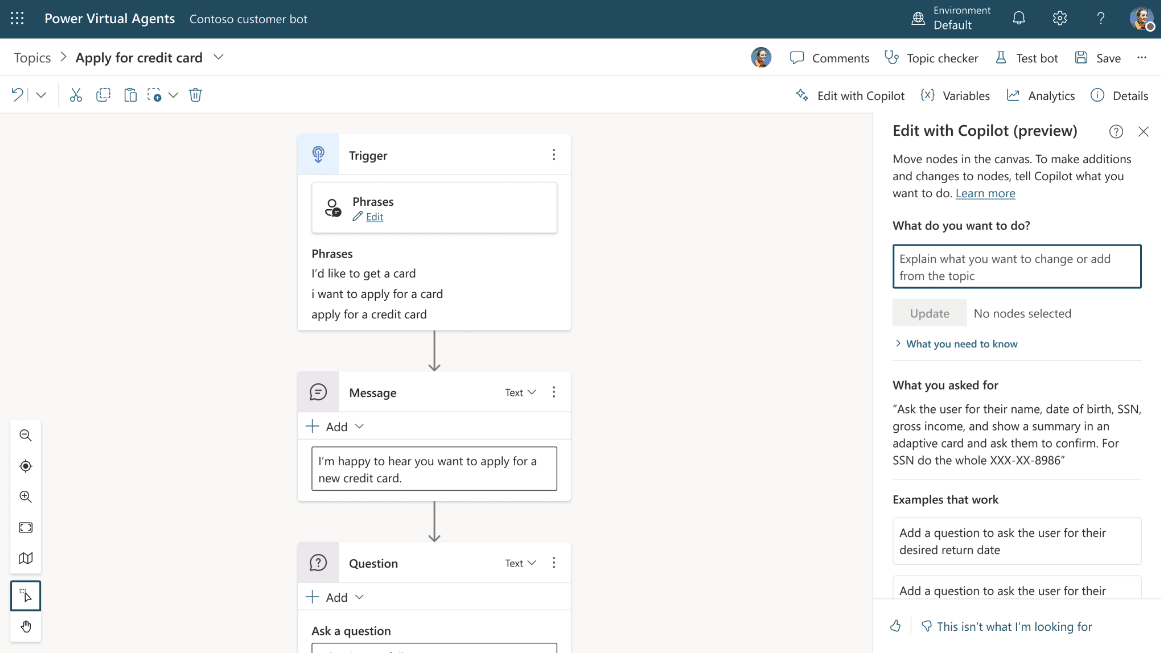Select the Cut icon in the toolbar
The width and height of the screenshot is (1161, 653).
pyautogui.click(x=75, y=94)
